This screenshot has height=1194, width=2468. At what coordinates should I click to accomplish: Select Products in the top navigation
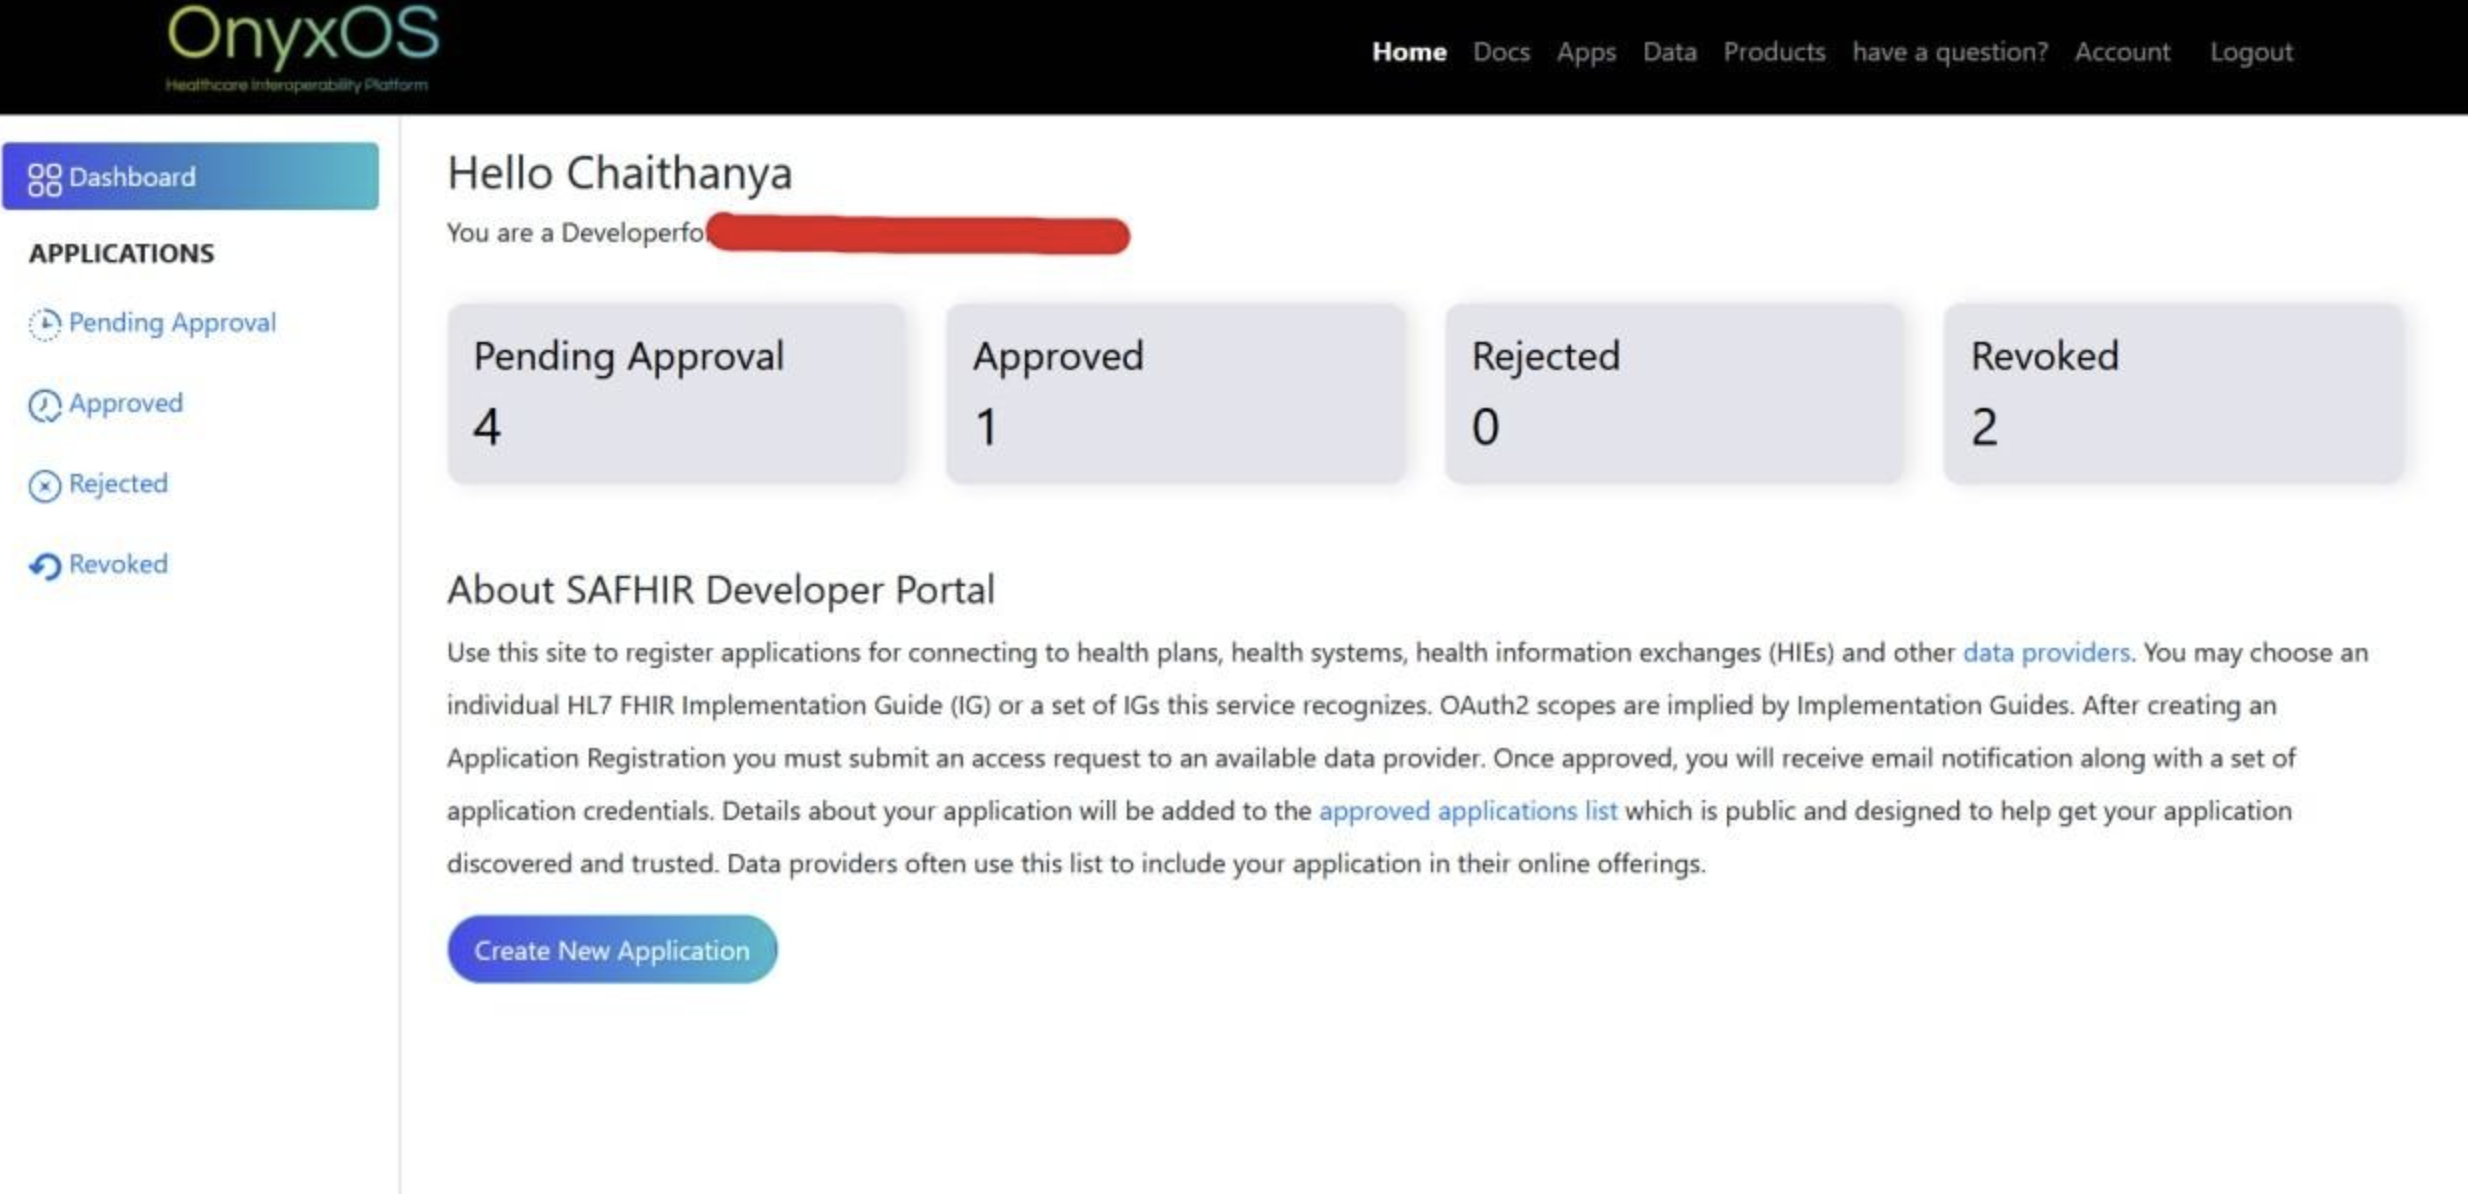click(x=1773, y=52)
